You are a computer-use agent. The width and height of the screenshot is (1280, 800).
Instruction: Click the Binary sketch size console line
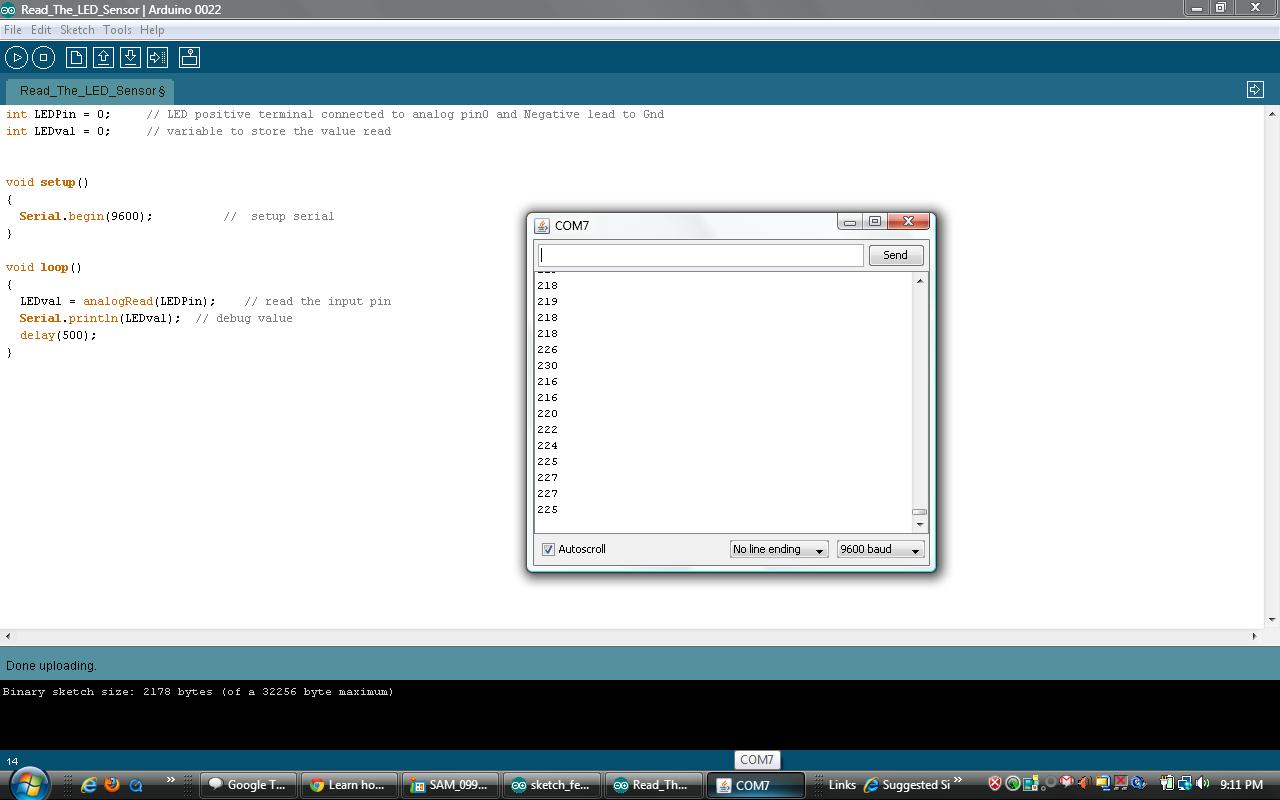click(x=198, y=692)
